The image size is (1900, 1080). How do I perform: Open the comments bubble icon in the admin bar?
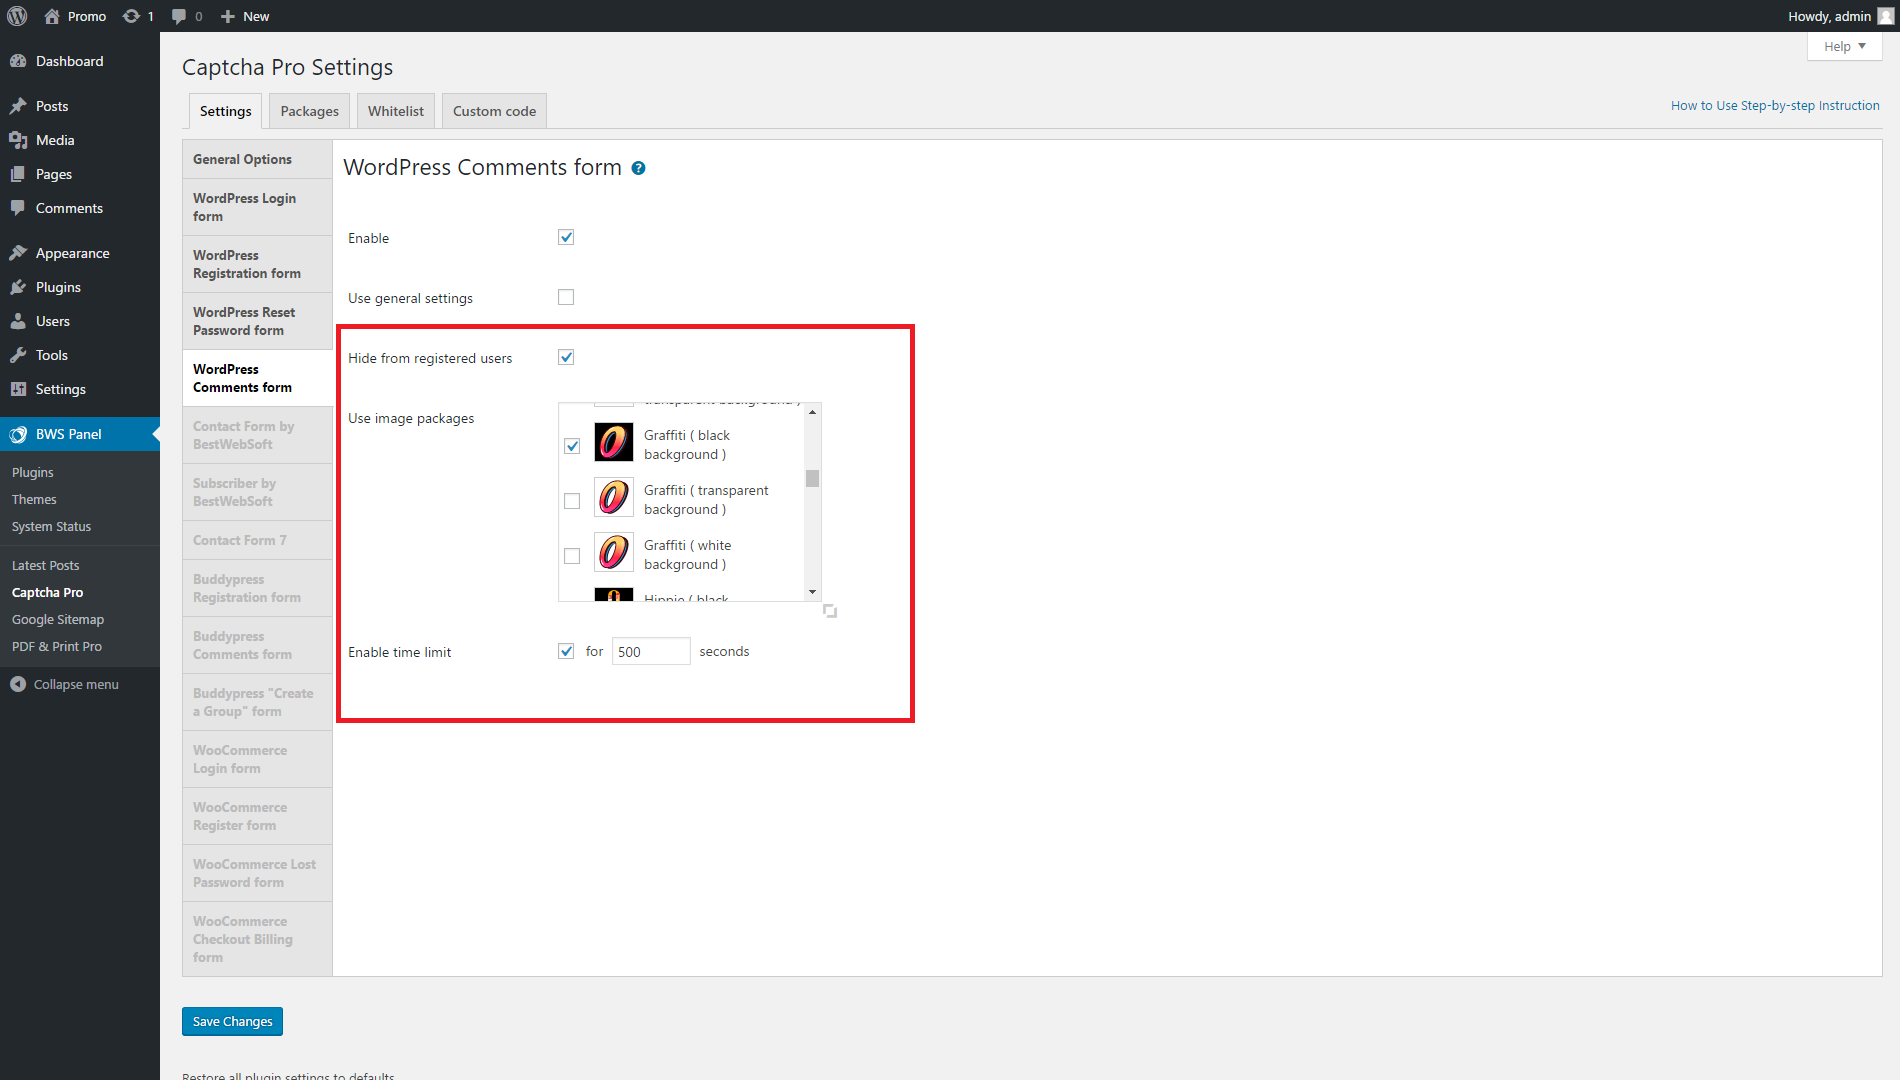179,16
